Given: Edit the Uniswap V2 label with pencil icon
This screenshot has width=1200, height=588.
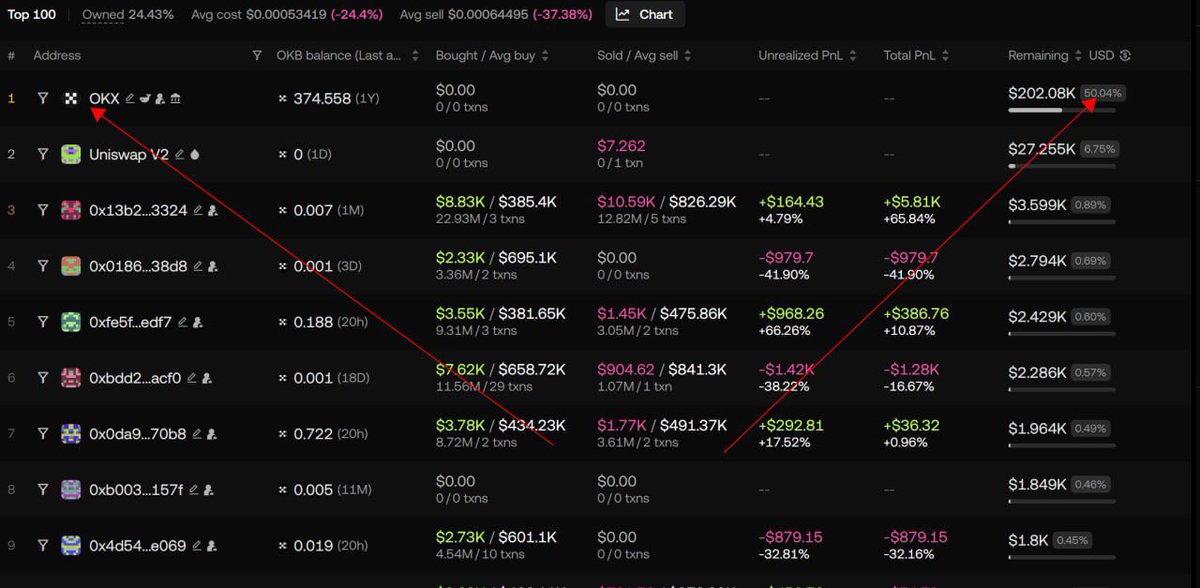Looking at the screenshot, I should (x=180, y=155).
